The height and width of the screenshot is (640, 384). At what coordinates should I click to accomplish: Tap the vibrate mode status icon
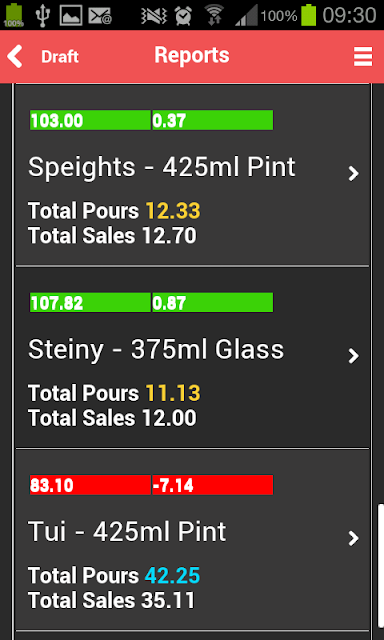154,16
